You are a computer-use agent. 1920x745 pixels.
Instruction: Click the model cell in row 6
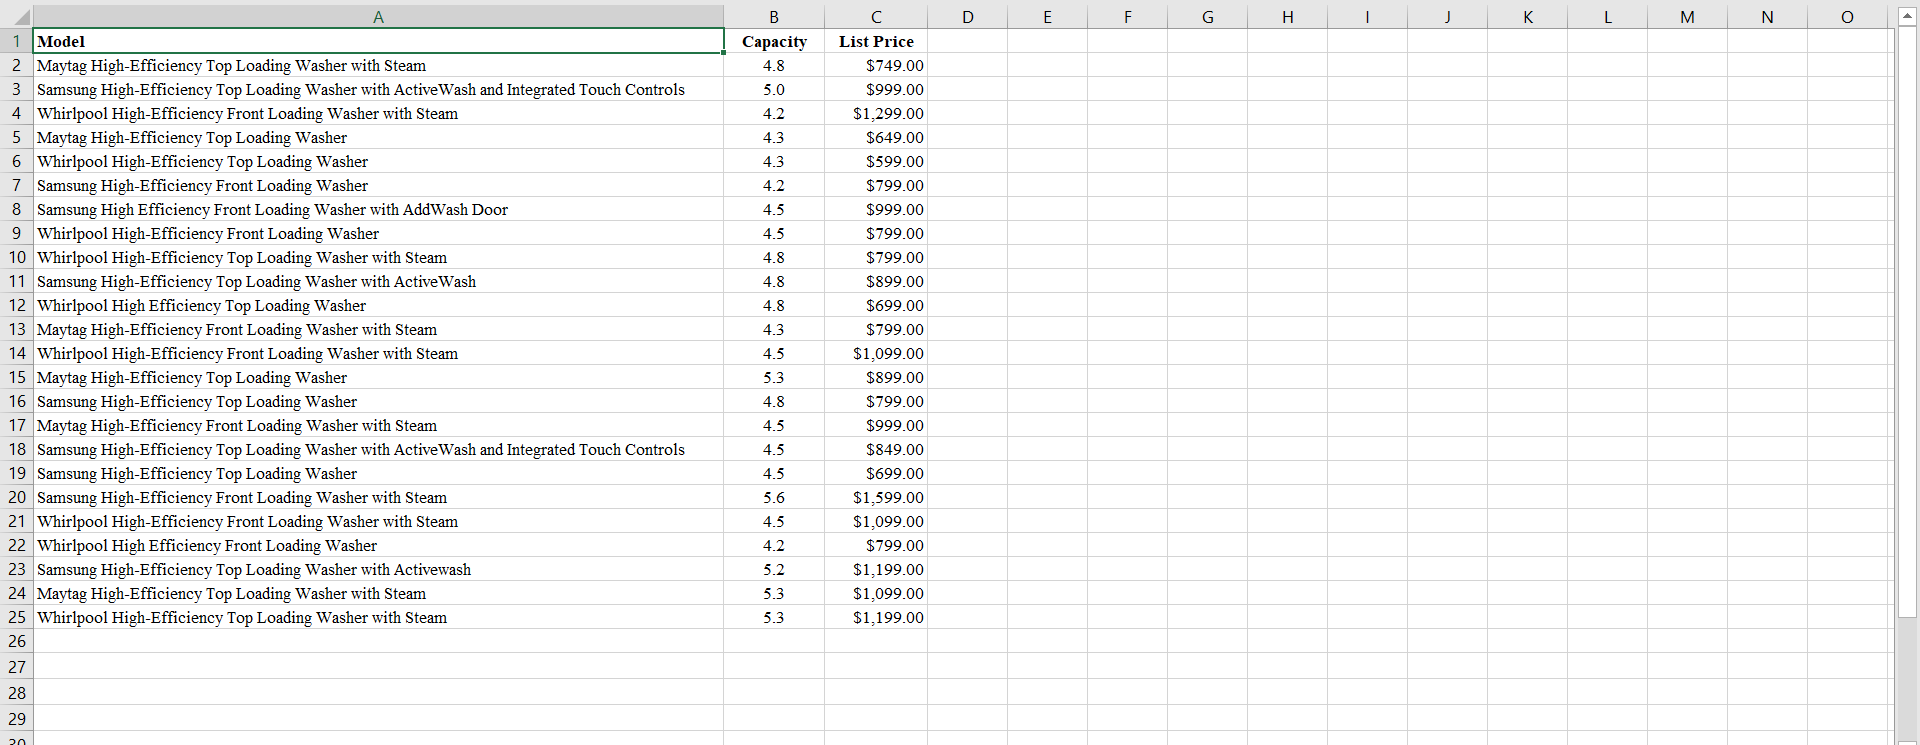pyautogui.click(x=378, y=161)
